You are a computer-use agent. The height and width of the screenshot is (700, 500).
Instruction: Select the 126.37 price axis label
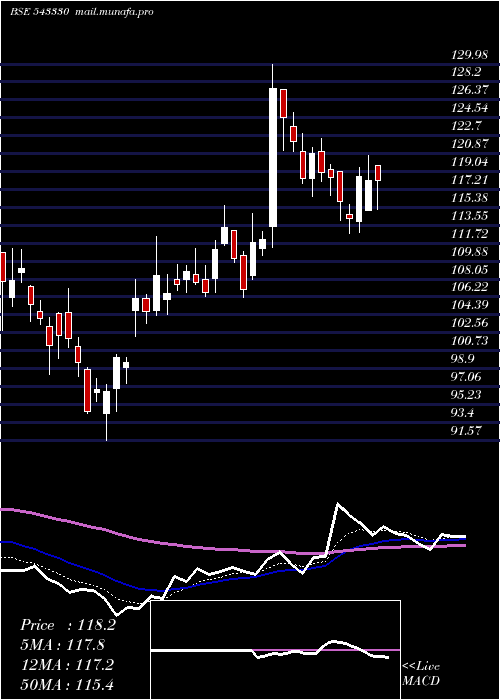pyautogui.click(x=470, y=90)
